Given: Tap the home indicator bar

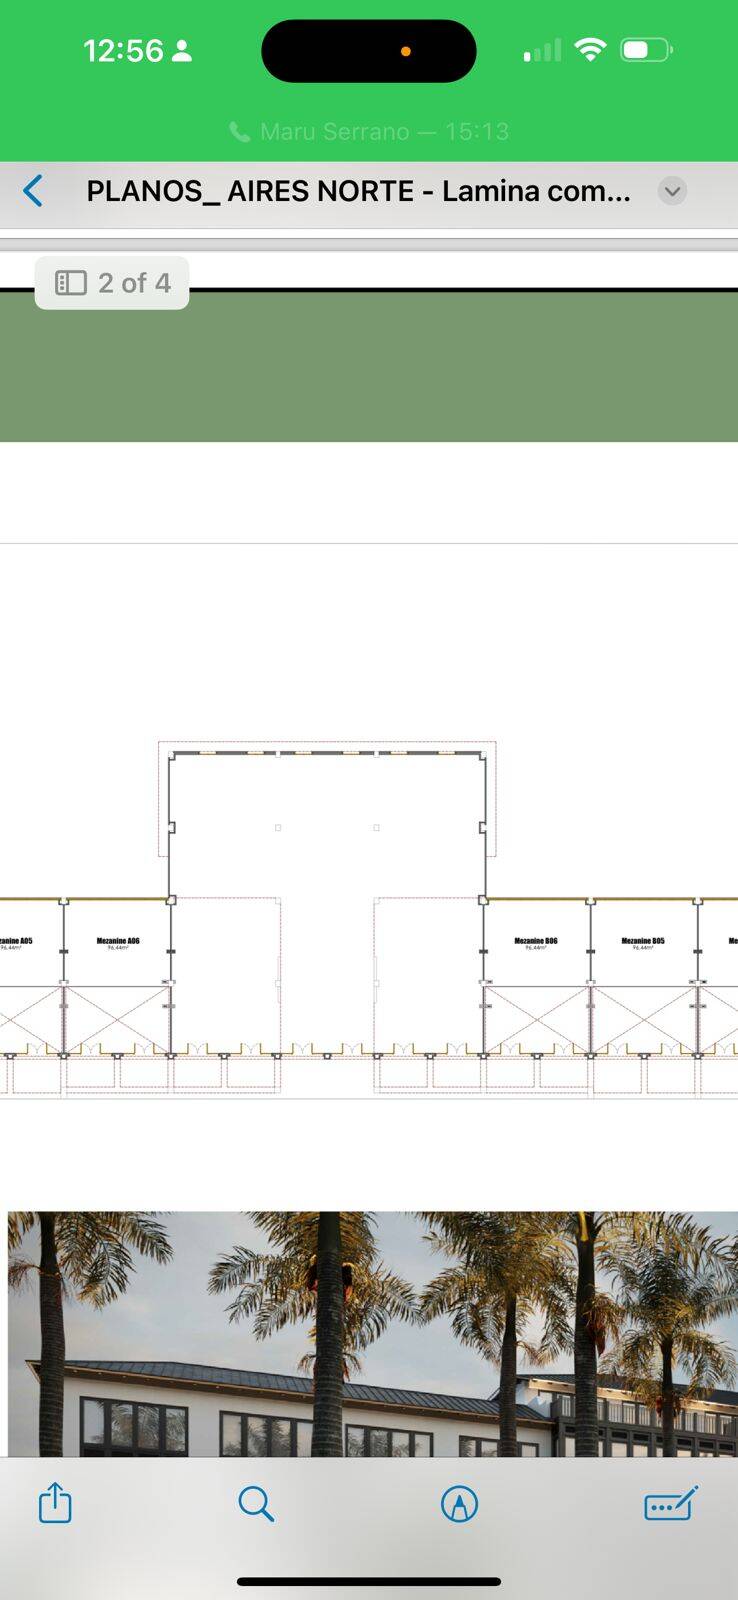Looking at the screenshot, I should 369,1582.
